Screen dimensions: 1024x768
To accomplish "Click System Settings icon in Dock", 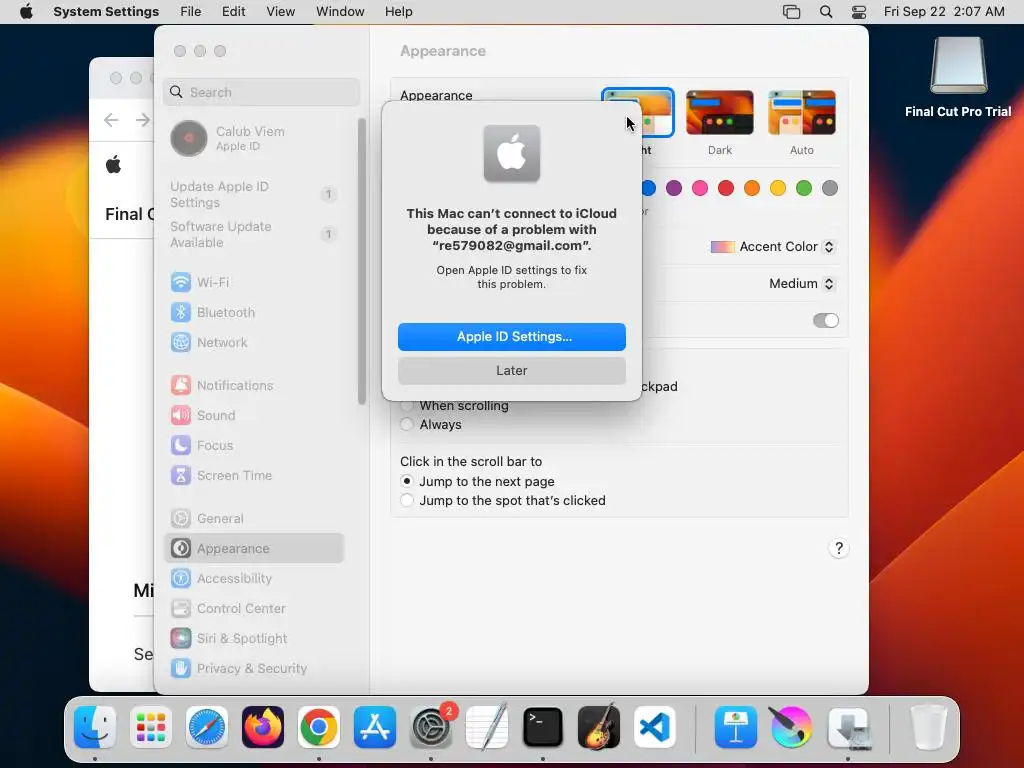I will click(x=431, y=727).
